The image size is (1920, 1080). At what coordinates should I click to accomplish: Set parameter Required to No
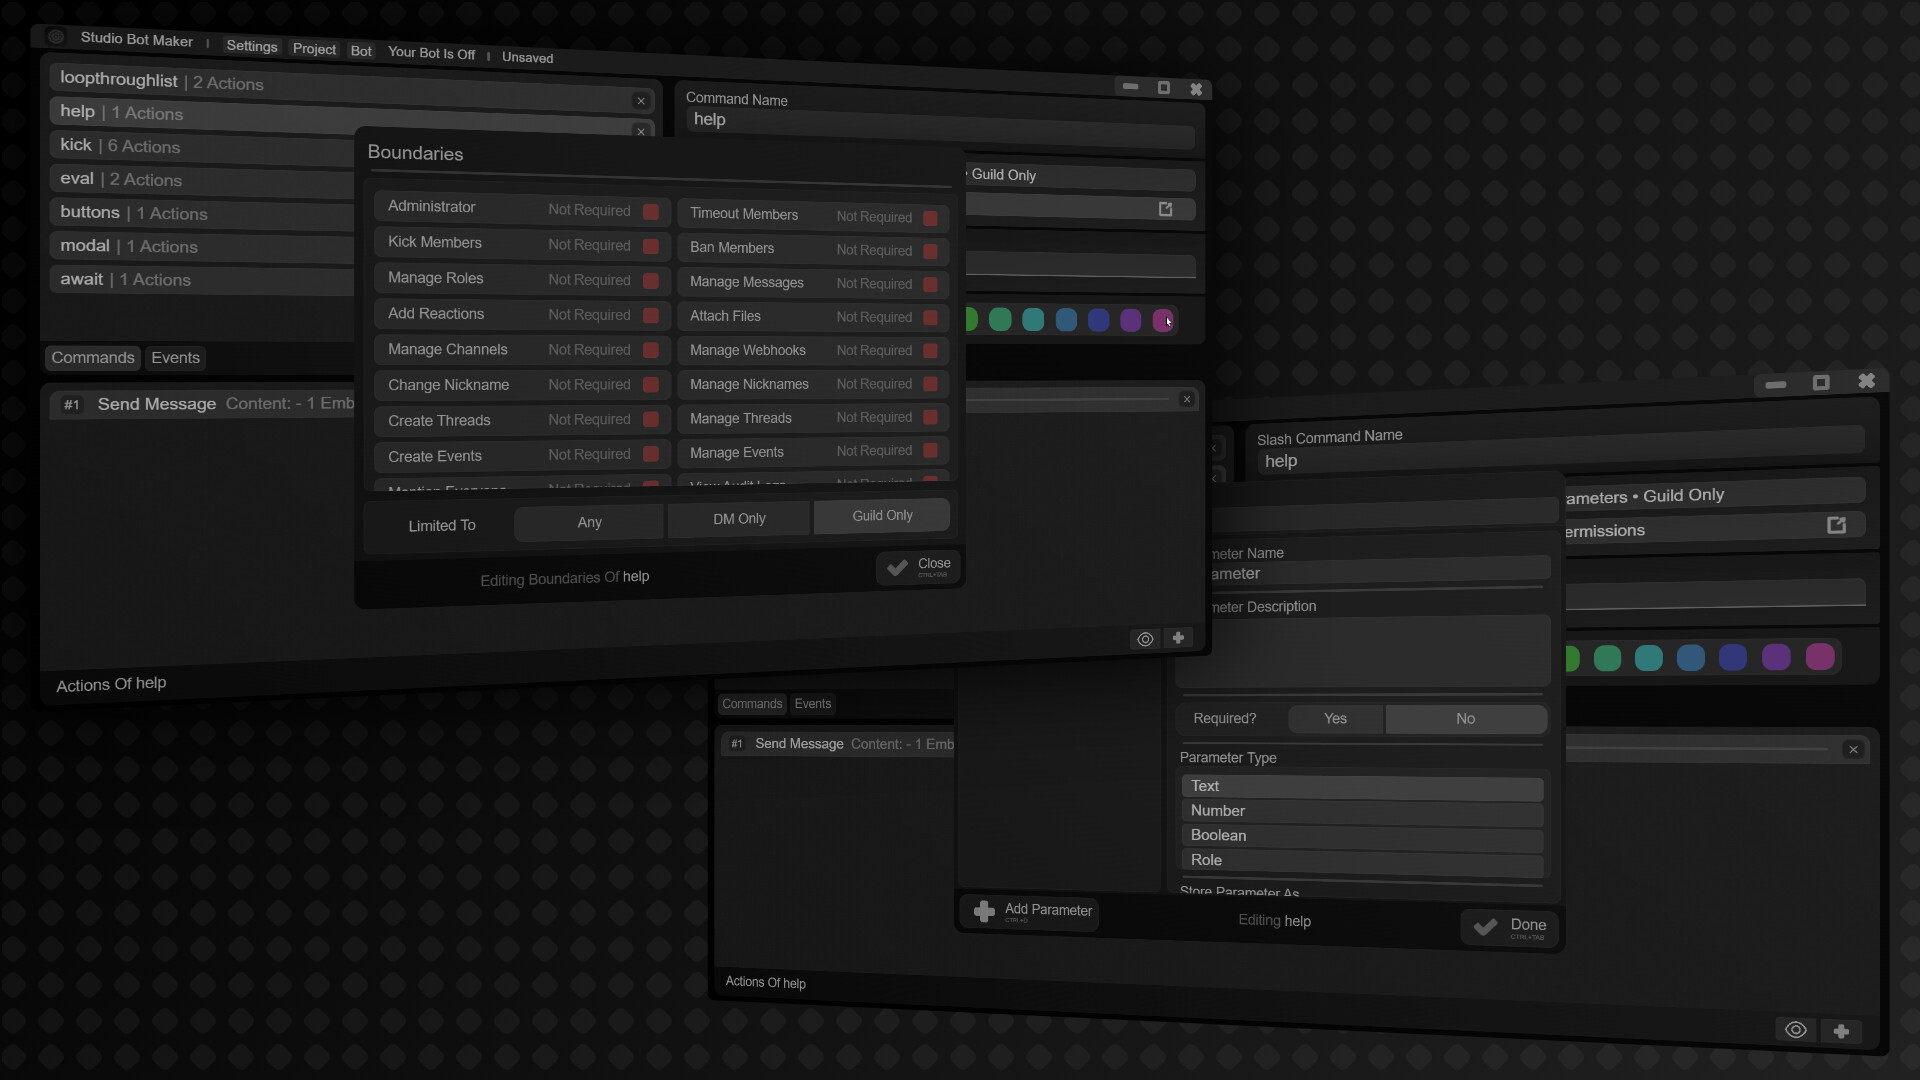[x=1466, y=719]
